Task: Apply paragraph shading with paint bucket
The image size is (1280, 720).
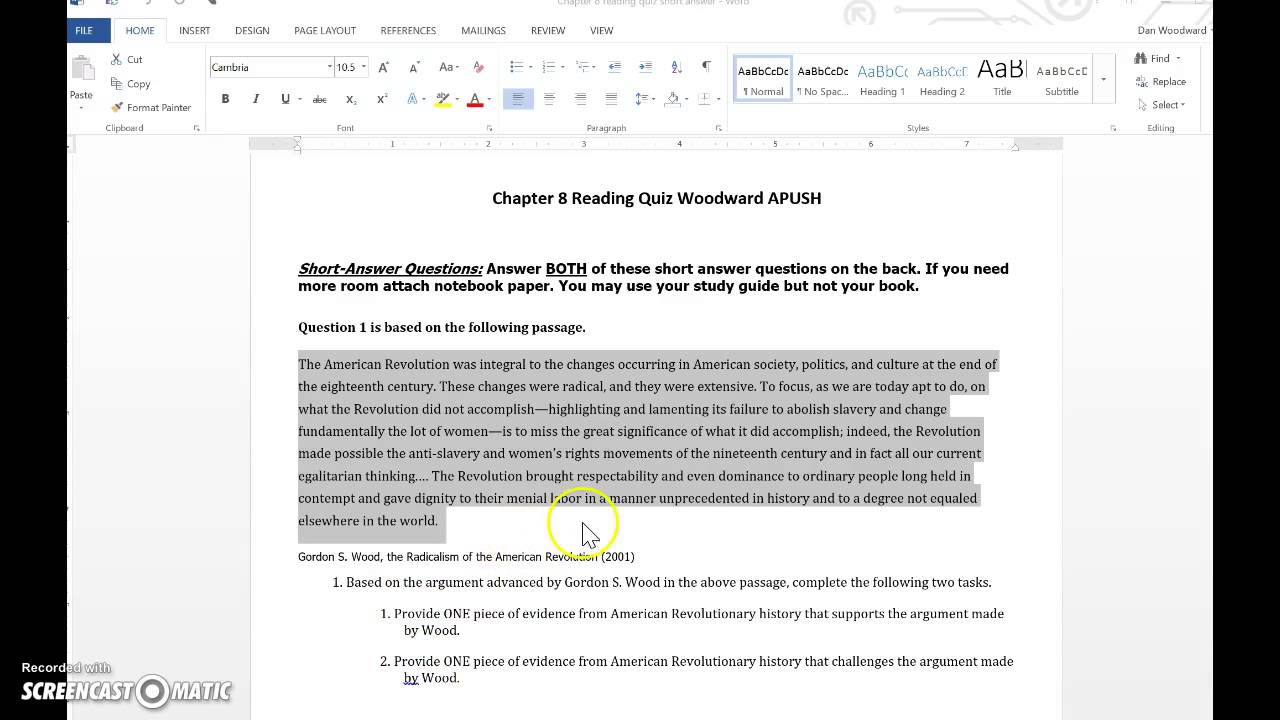Action: [x=673, y=99]
